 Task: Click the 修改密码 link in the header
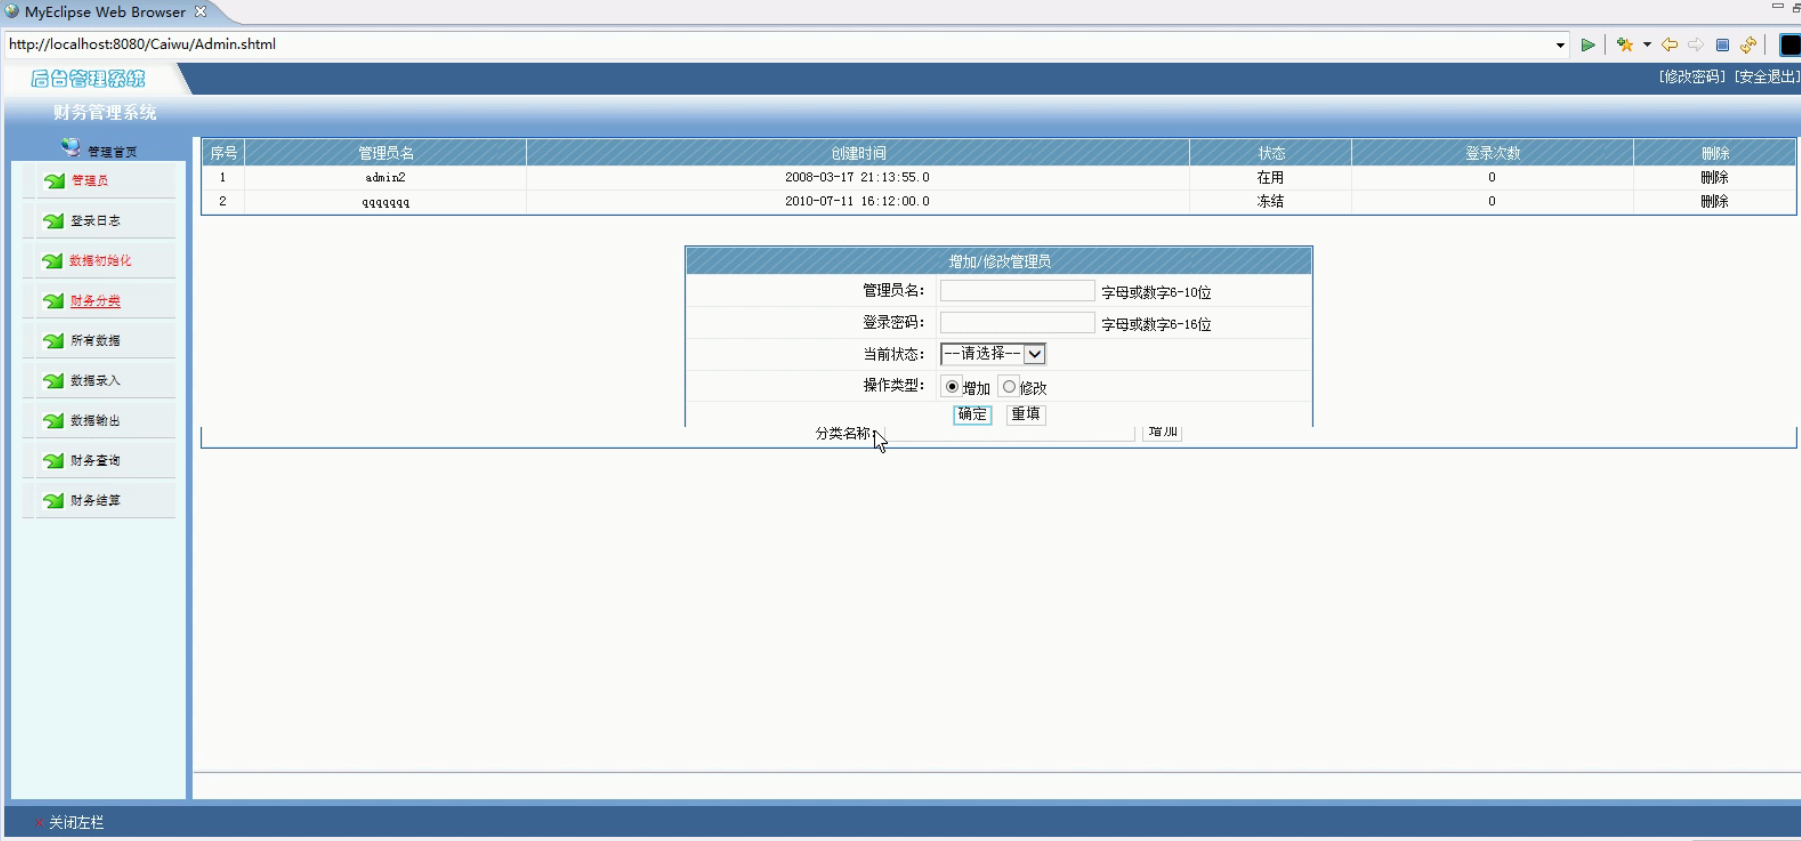pyautogui.click(x=1692, y=77)
